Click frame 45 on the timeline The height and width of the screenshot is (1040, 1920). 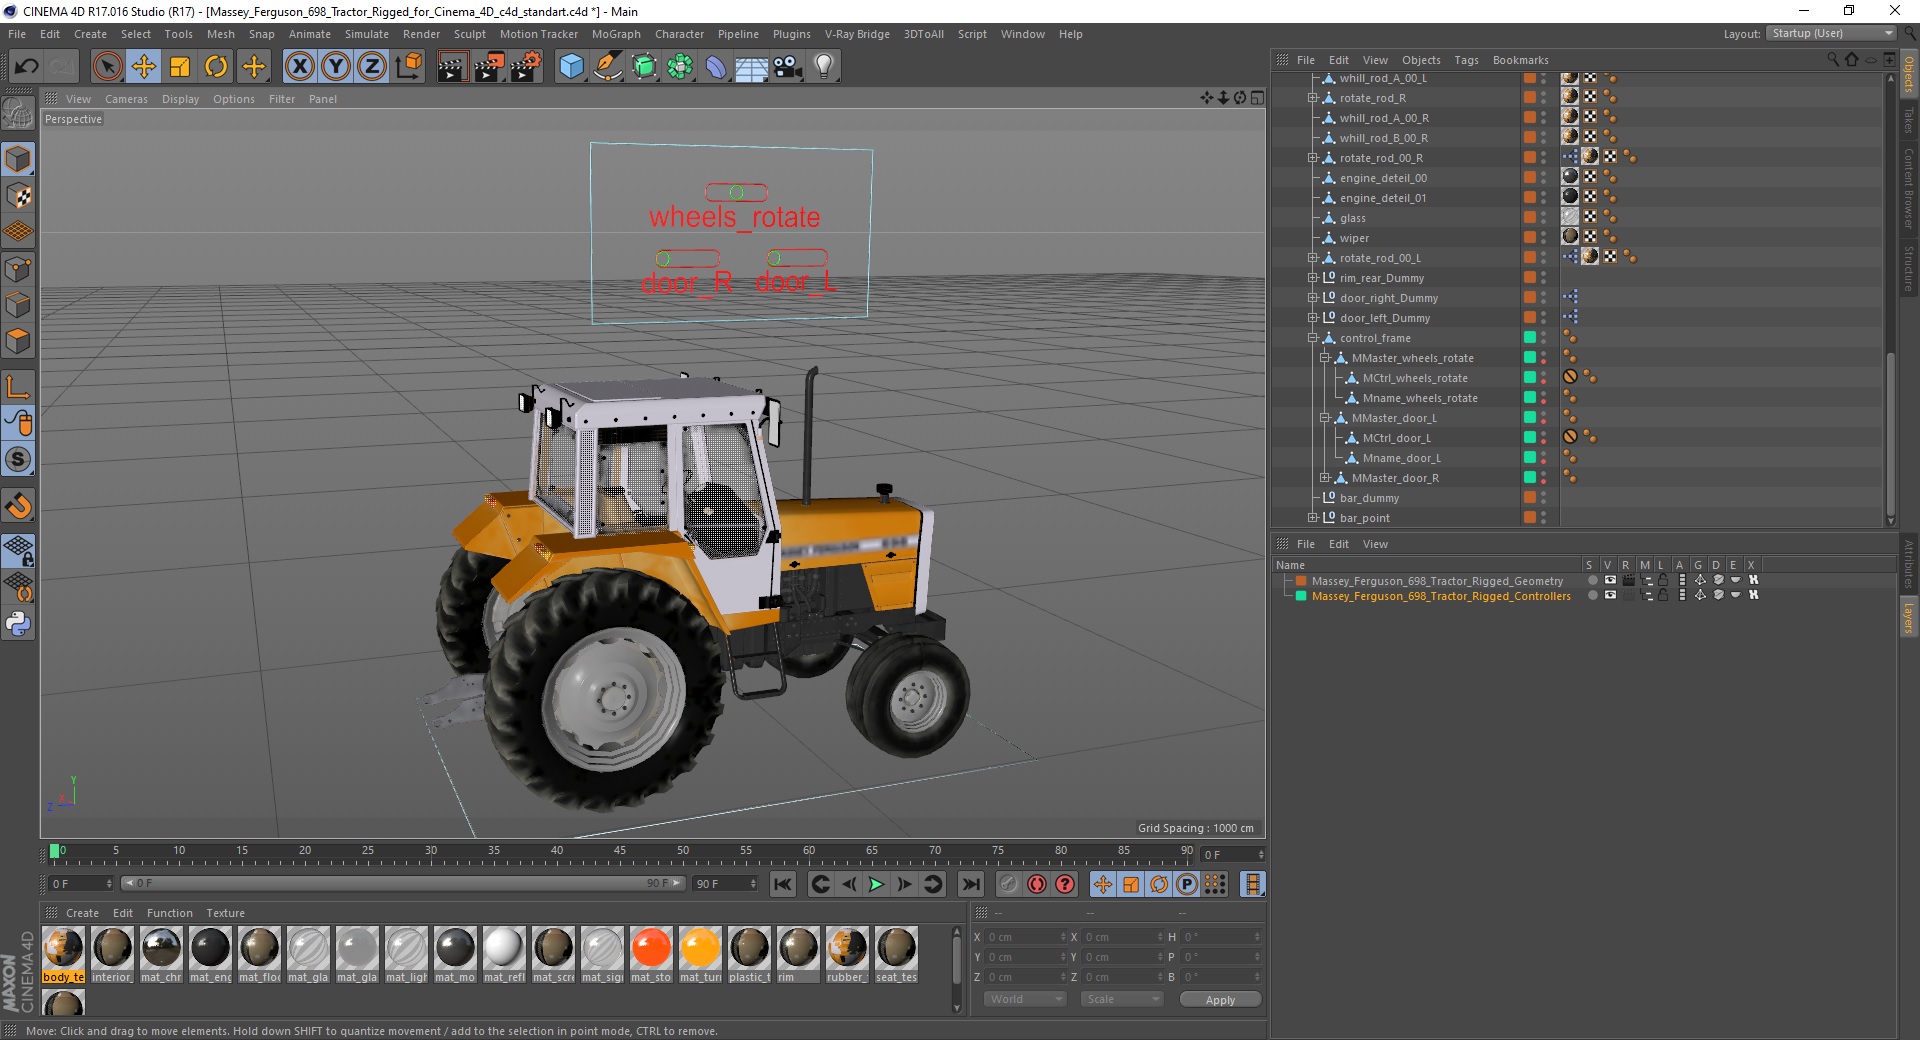coord(620,853)
